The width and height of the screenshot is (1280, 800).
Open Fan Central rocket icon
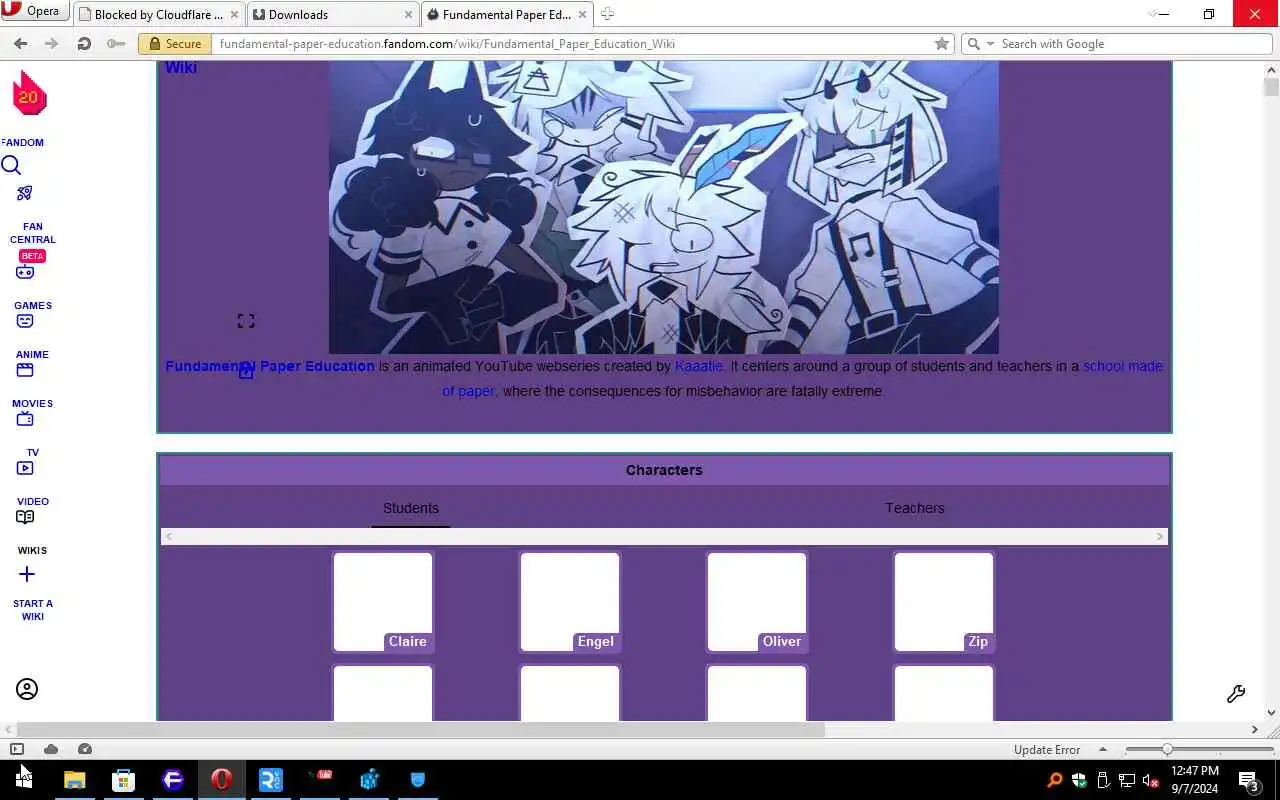tap(25, 193)
